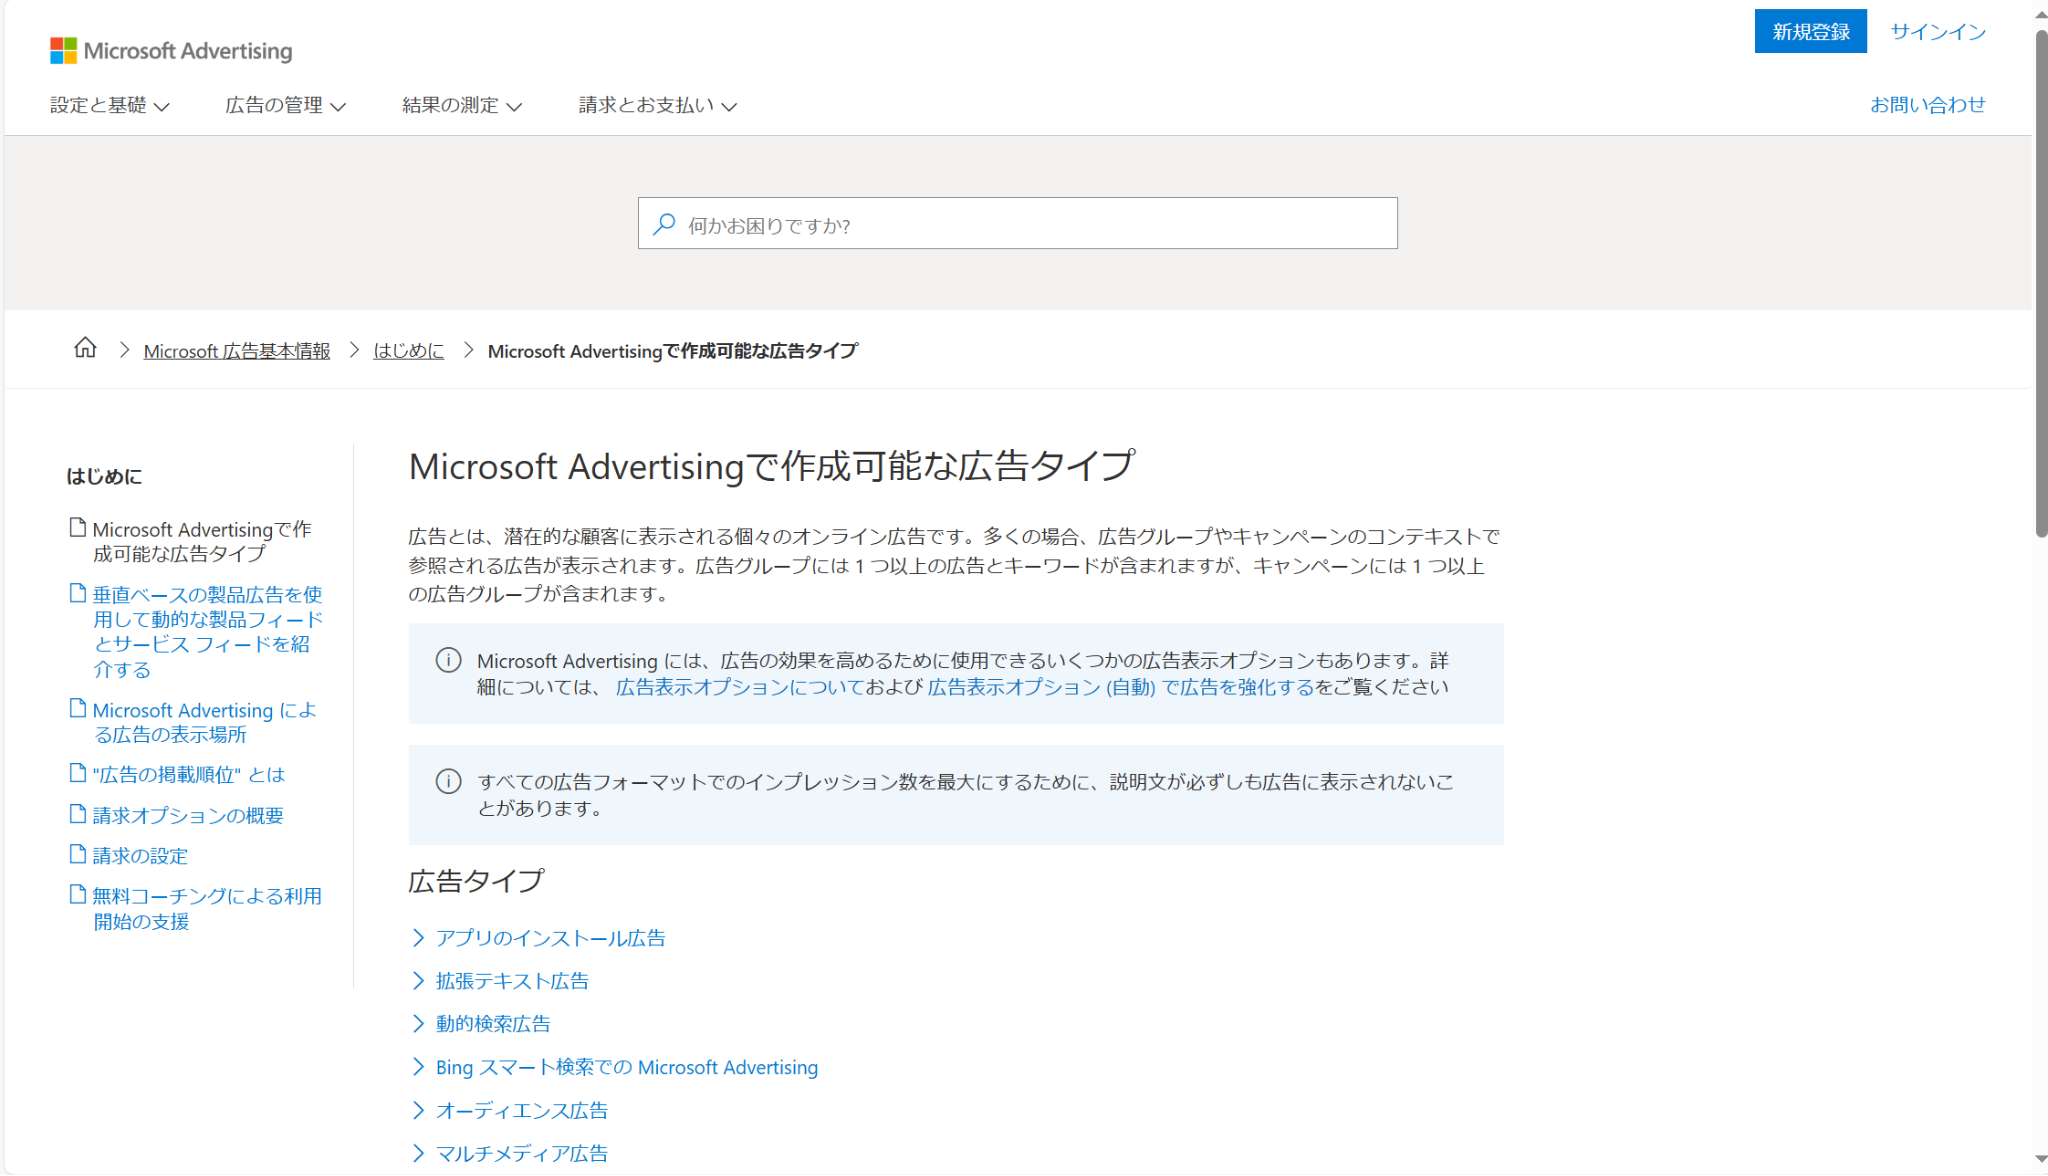Click the home icon in breadcrumb

coord(85,348)
